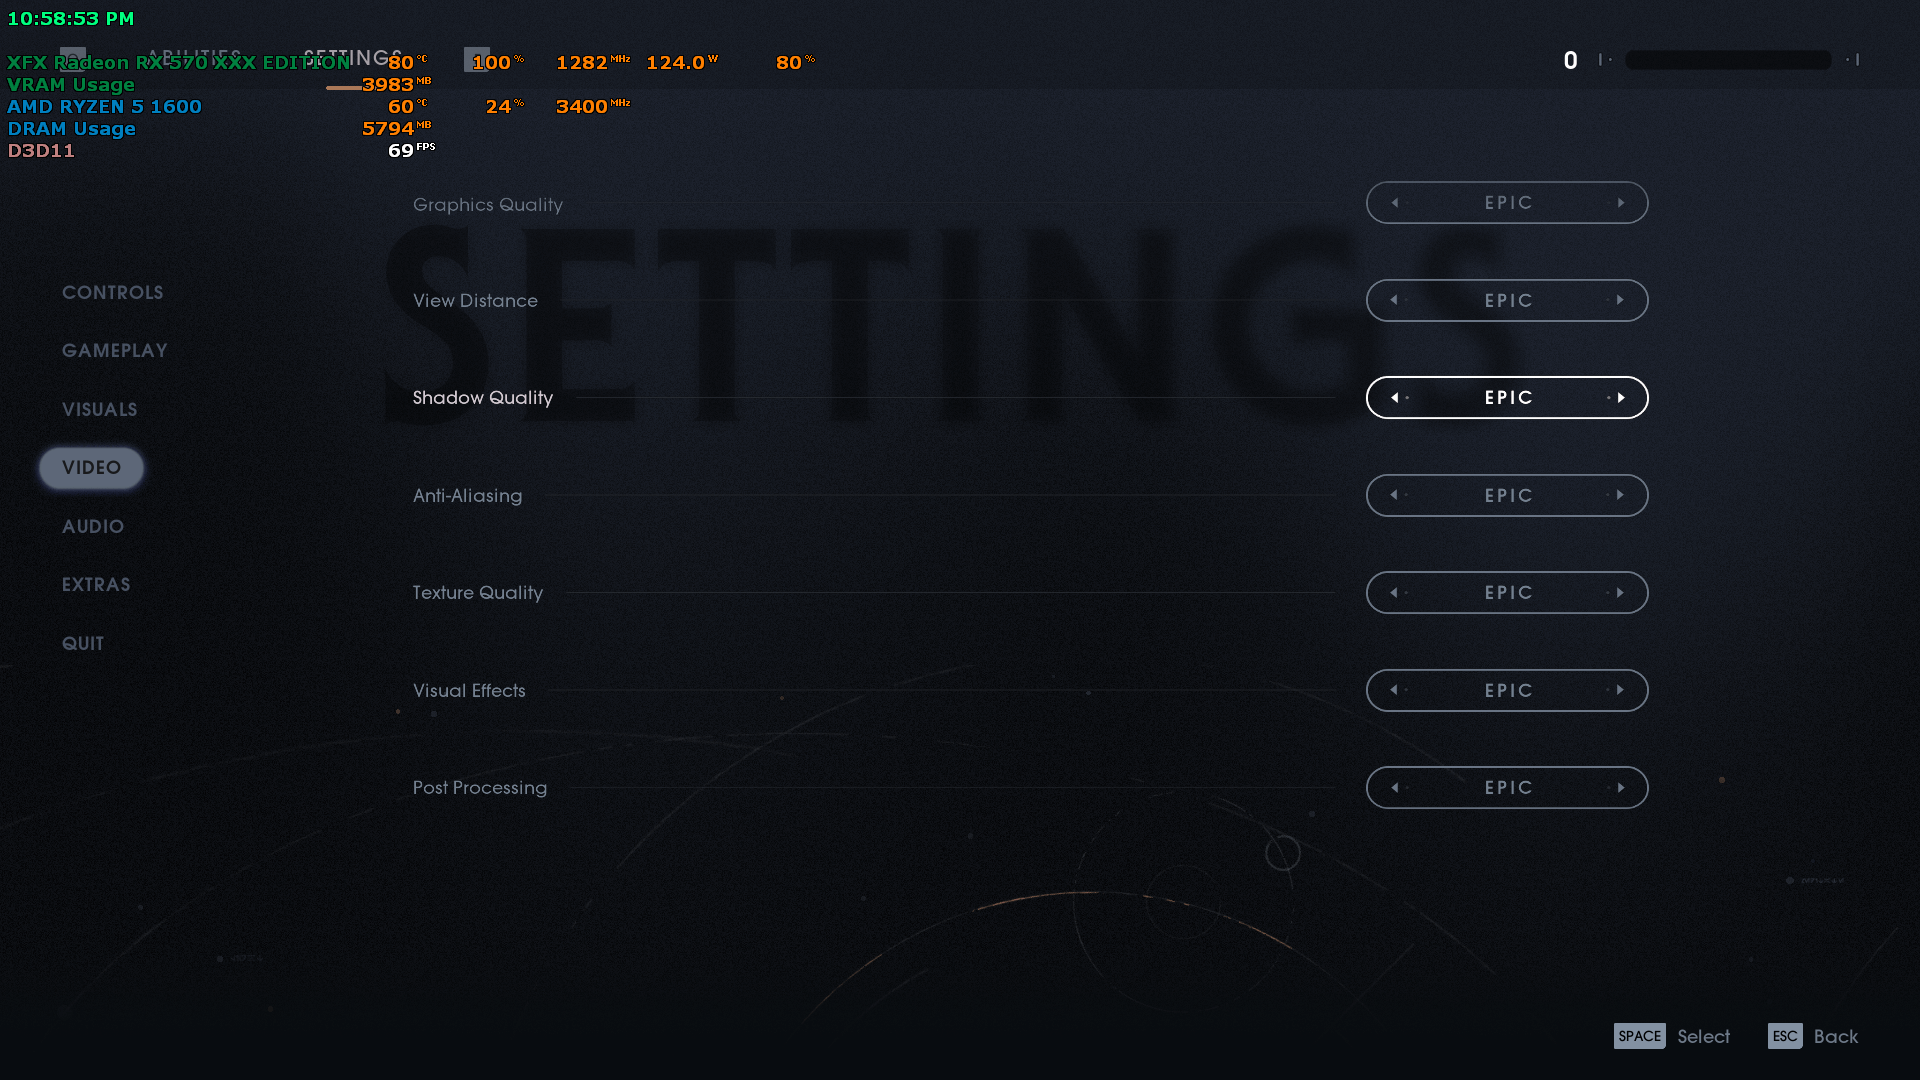Click right arrow on Graphics Quality
Screen dimensions: 1920x1080
click(x=1621, y=203)
